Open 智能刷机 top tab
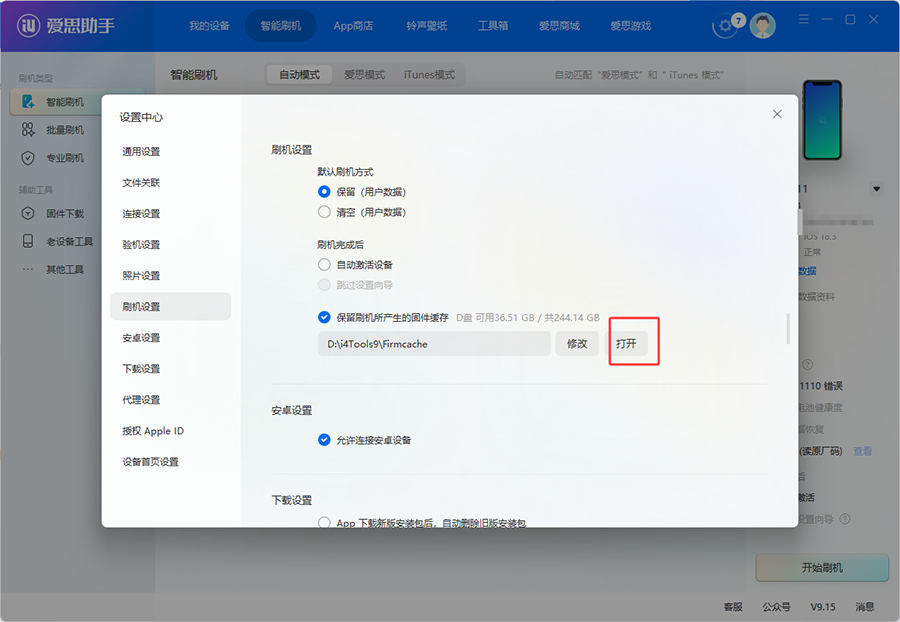 pyautogui.click(x=281, y=26)
